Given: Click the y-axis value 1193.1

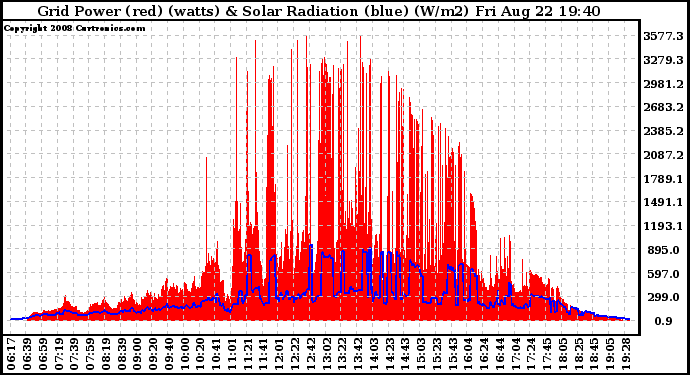Looking at the screenshot, I should click(x=664, y=226).
